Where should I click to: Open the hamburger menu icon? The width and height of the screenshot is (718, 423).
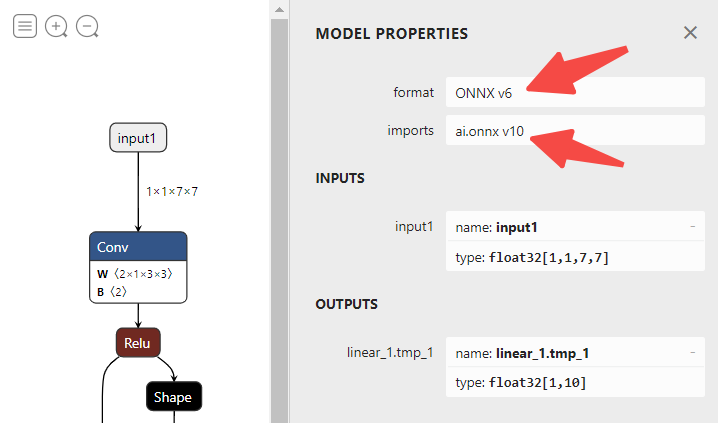pyautogui.click(x=25, y=27)
